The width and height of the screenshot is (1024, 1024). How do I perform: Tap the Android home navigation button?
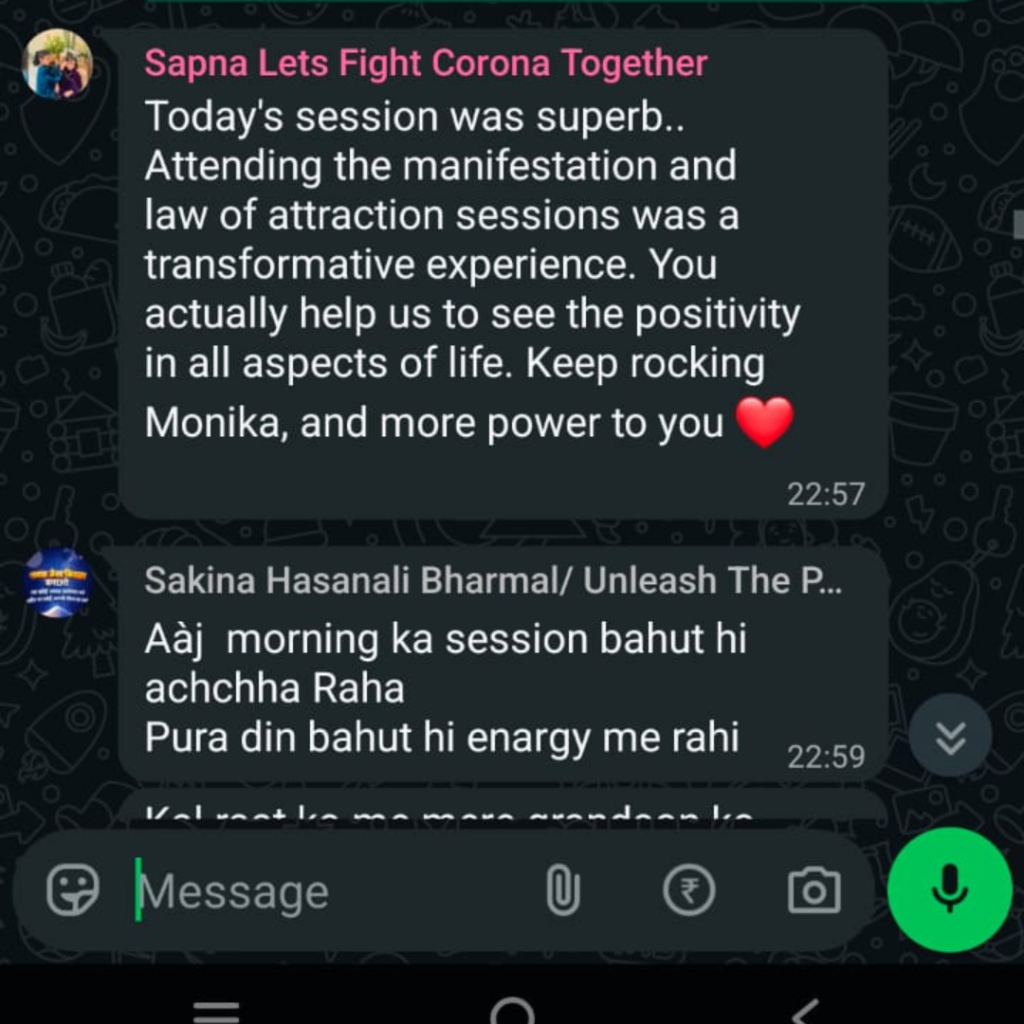(513, 1012)
